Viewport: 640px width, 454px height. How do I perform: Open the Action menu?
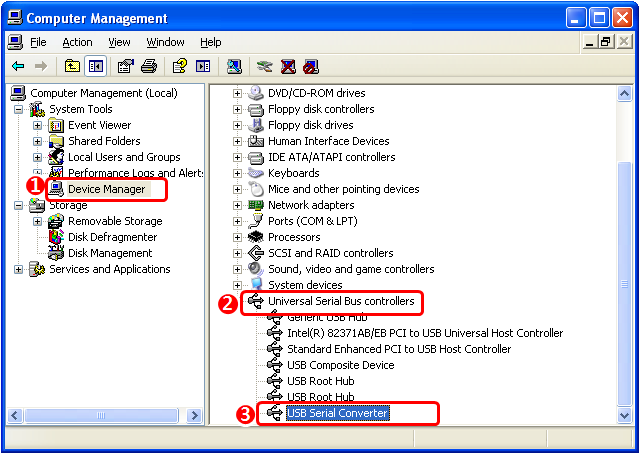click(x=77, y=42)
